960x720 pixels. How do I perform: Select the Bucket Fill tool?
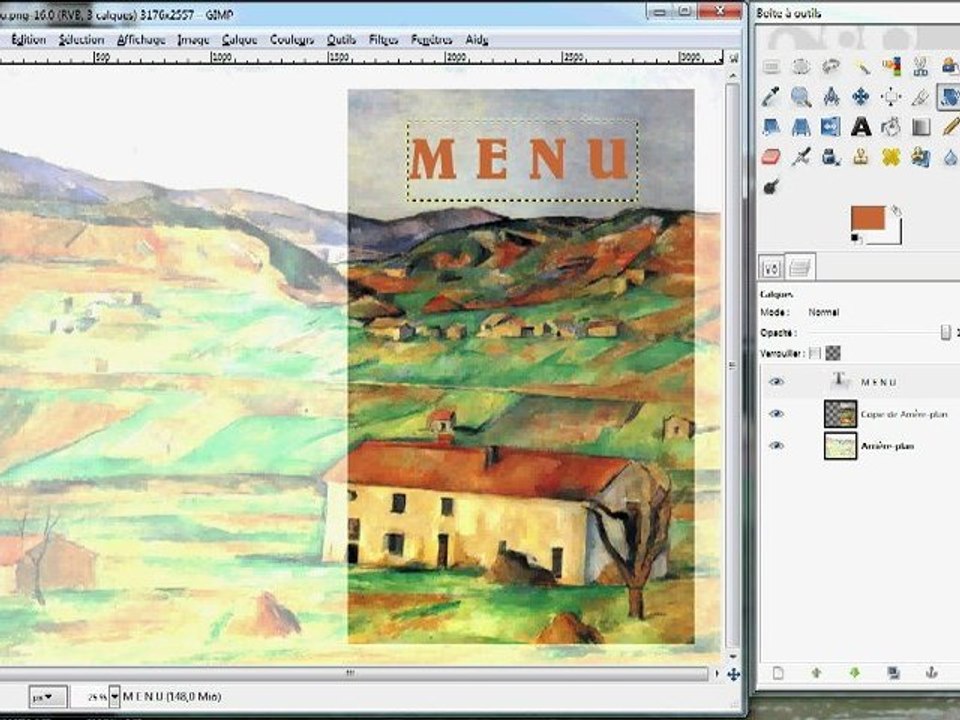891,127
